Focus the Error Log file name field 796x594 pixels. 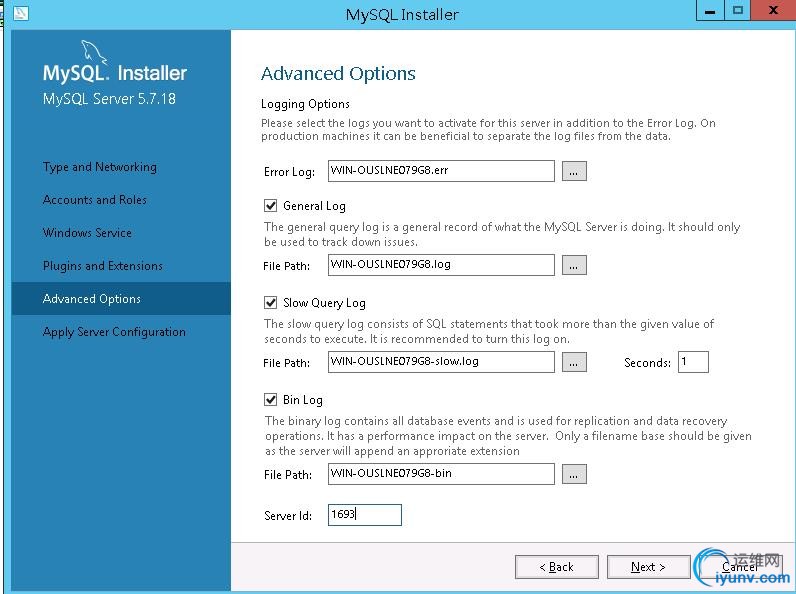pos(441,171)
